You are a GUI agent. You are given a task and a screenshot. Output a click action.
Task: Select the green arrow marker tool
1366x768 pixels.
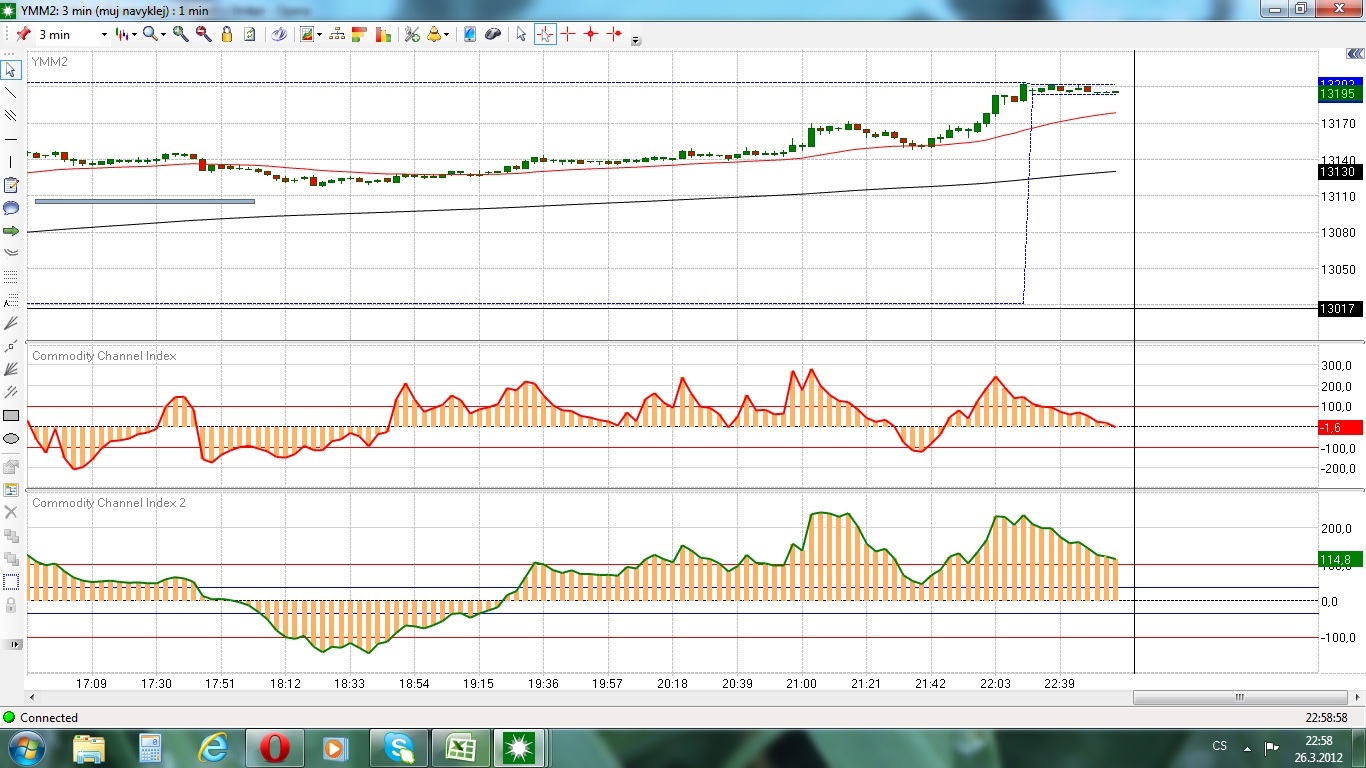[x=11, y=231]
